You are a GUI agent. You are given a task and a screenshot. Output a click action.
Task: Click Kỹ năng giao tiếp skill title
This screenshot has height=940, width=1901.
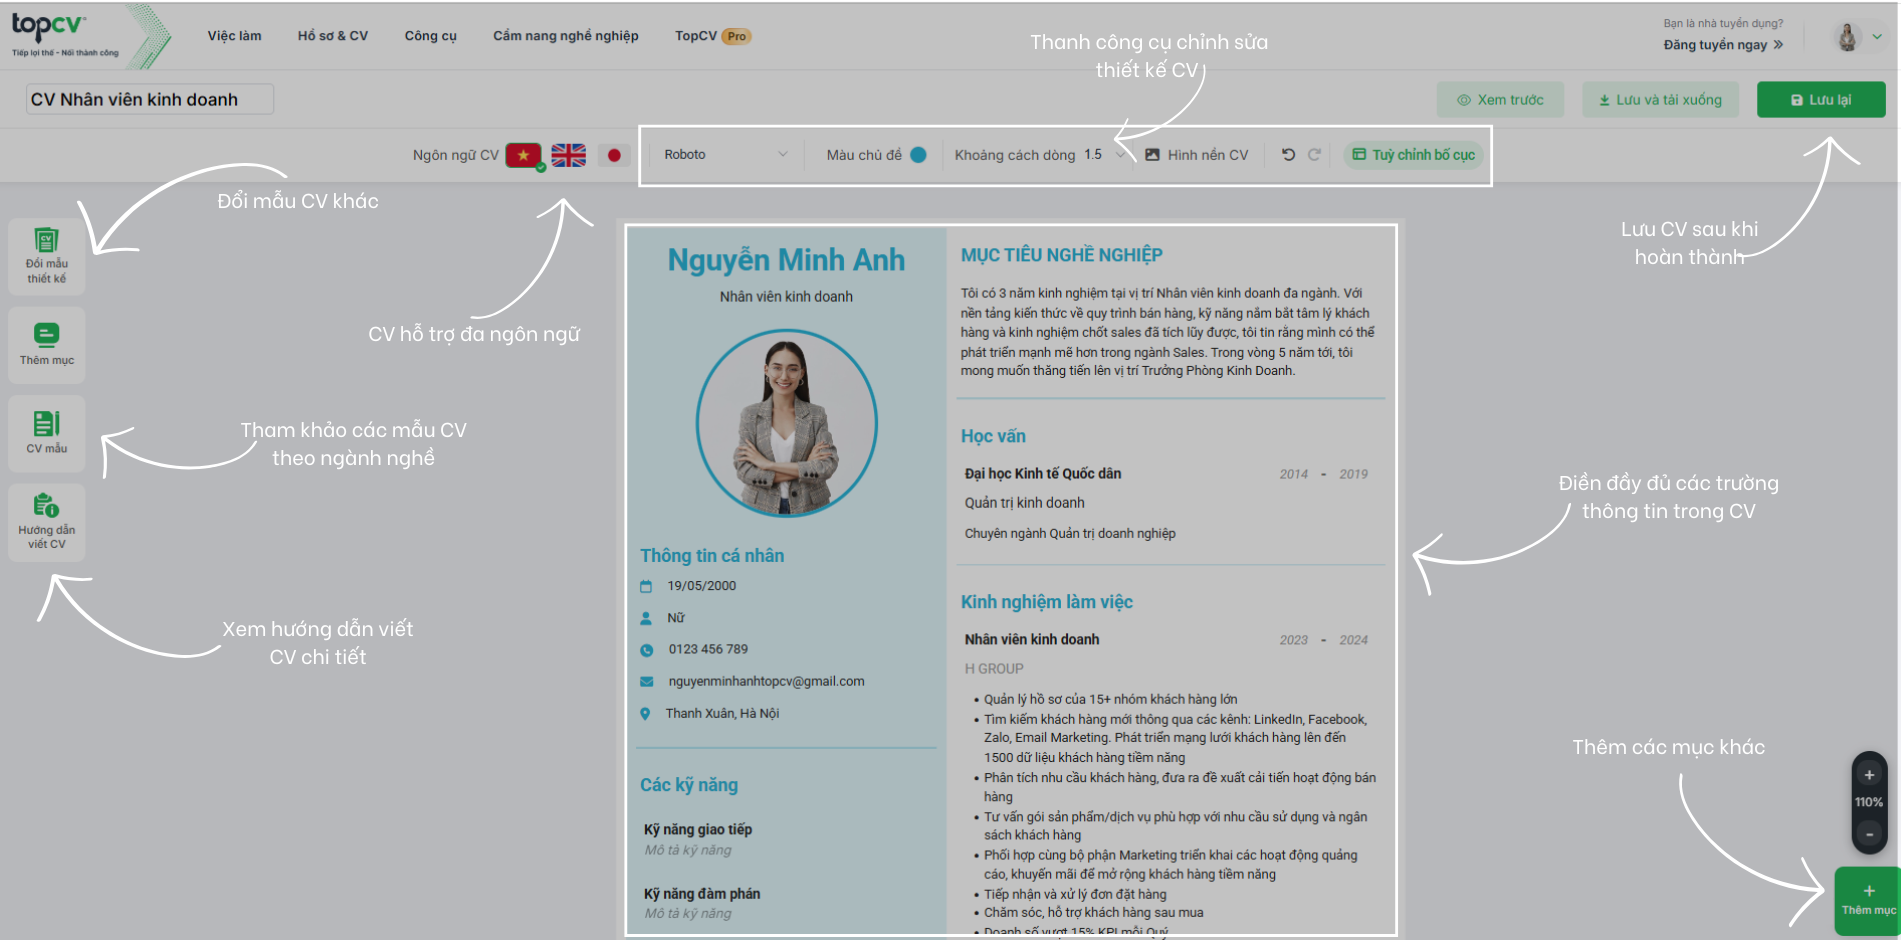tap(698, 830)
